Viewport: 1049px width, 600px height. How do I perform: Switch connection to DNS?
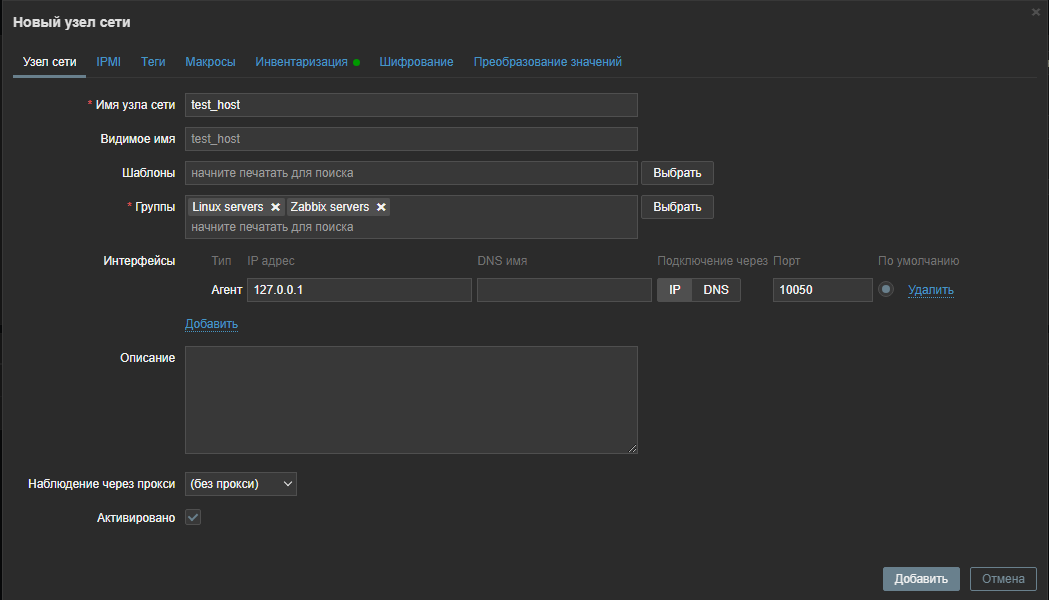(x=716, y=290)
